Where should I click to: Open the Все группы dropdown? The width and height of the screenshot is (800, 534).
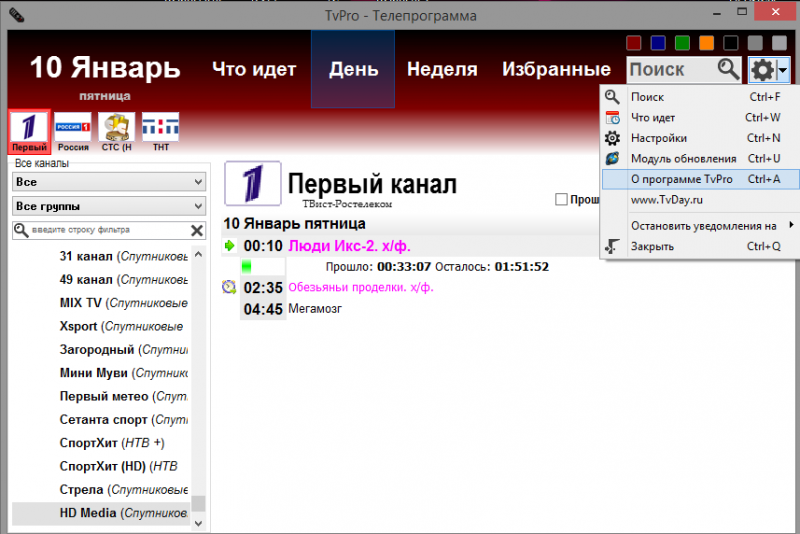[109, 206]
